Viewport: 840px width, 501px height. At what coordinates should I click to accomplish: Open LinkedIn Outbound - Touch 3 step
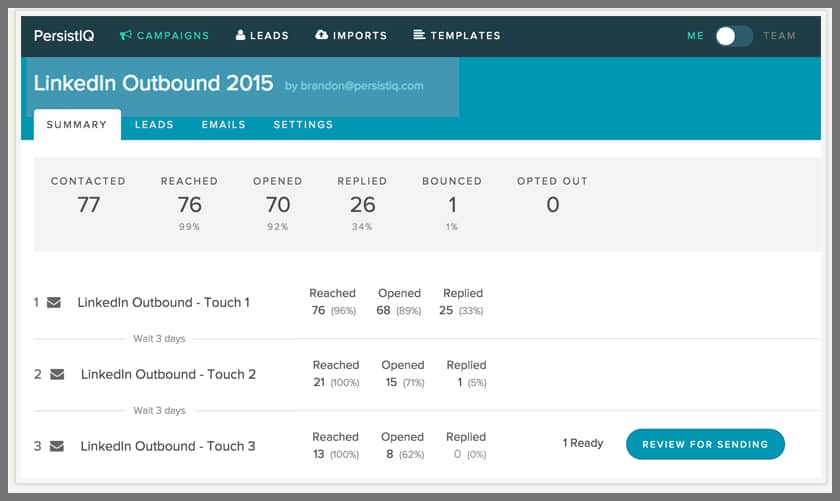[x=168, y=446]
